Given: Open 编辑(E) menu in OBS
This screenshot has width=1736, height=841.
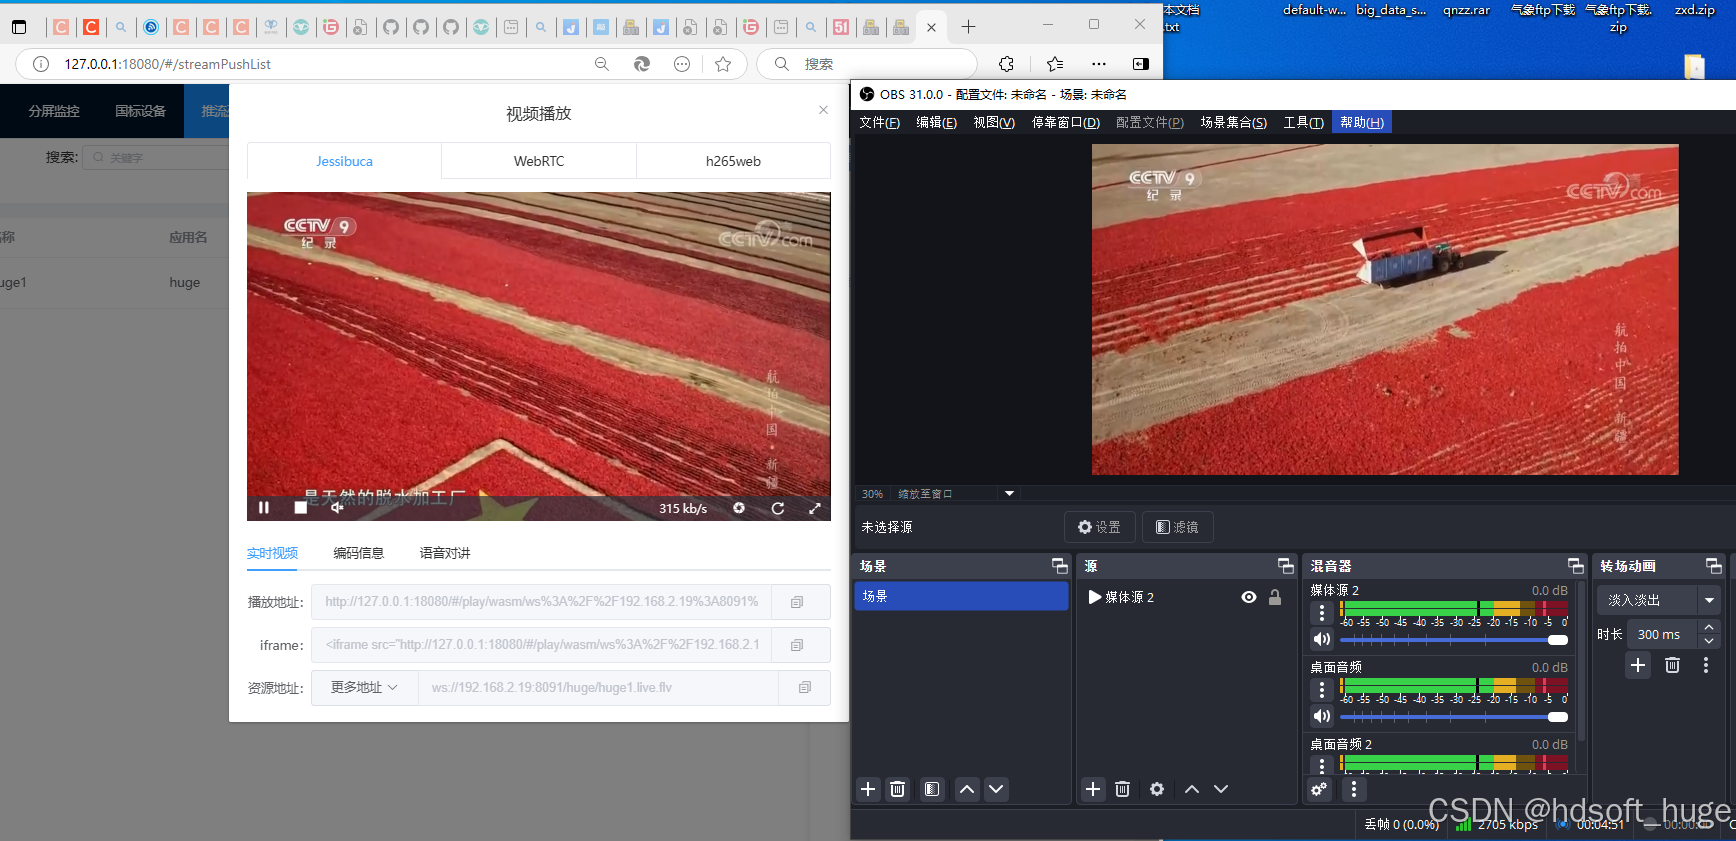Looking at the screenshot, I should click(x=936, y=123).
